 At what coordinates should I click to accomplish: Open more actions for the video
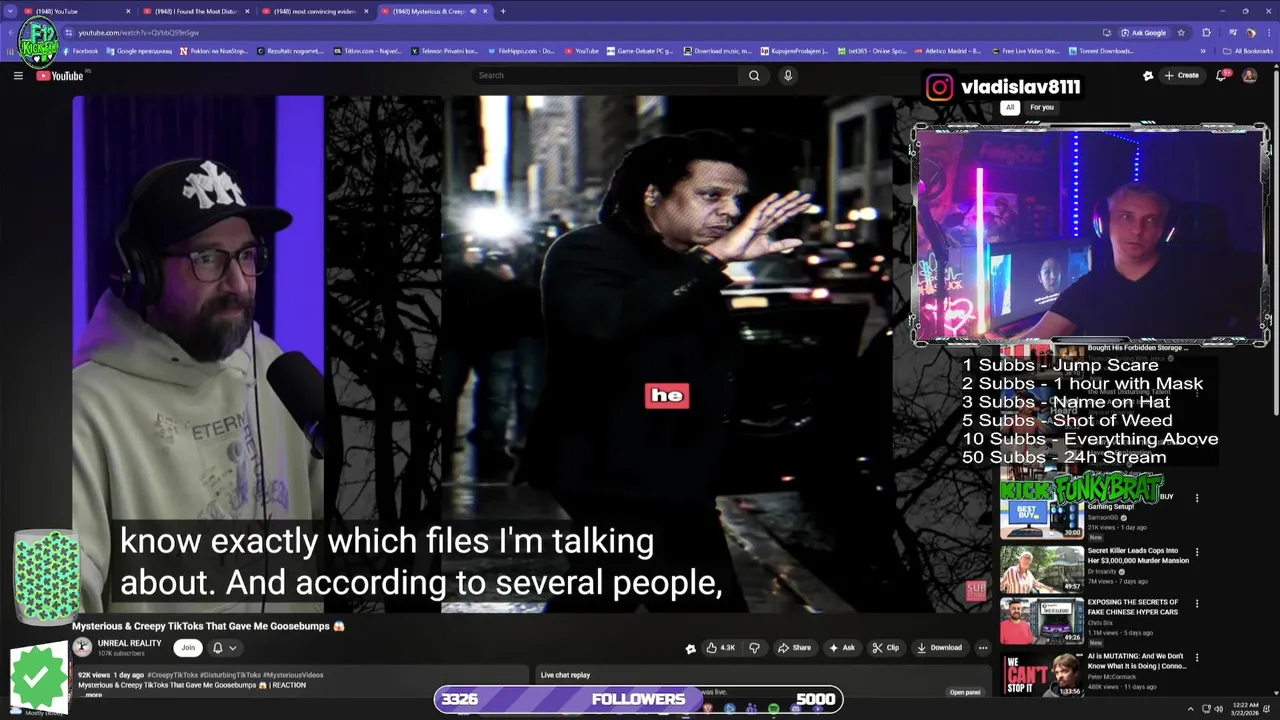point(982,647)
